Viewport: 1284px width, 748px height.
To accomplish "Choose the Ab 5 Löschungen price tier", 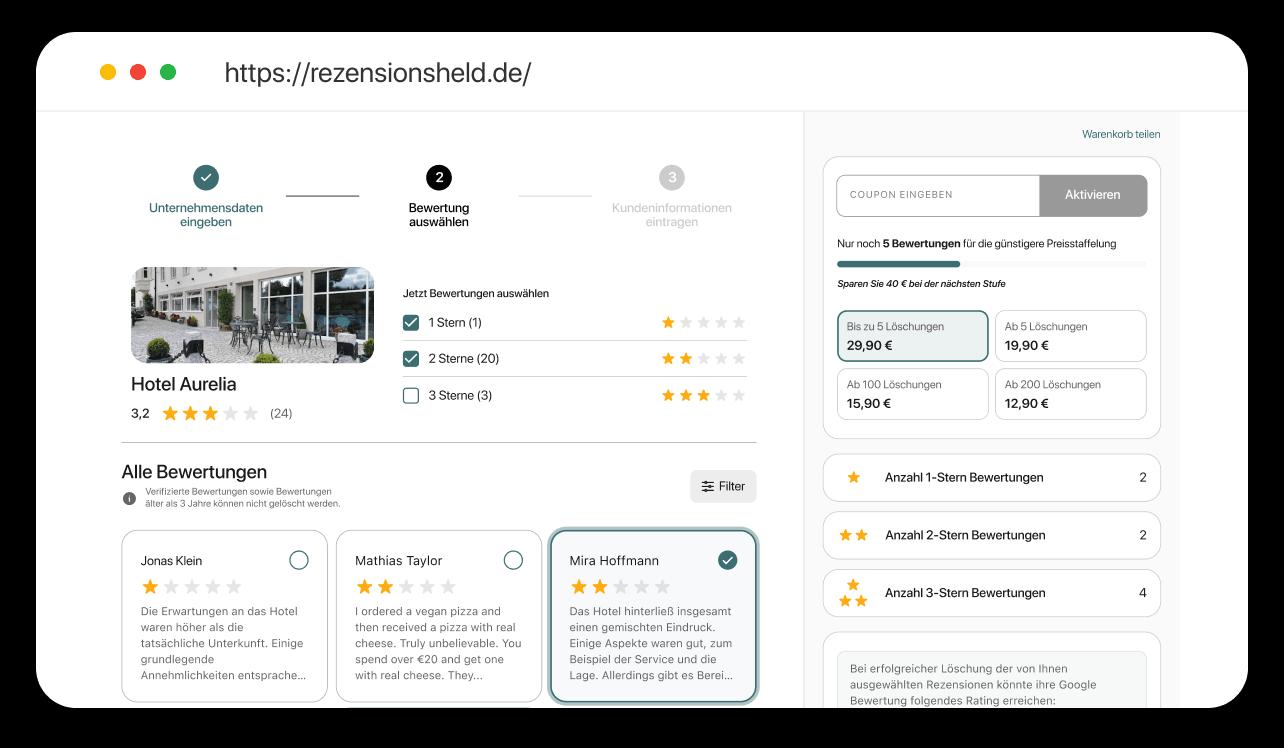I will click(1070, 336).
